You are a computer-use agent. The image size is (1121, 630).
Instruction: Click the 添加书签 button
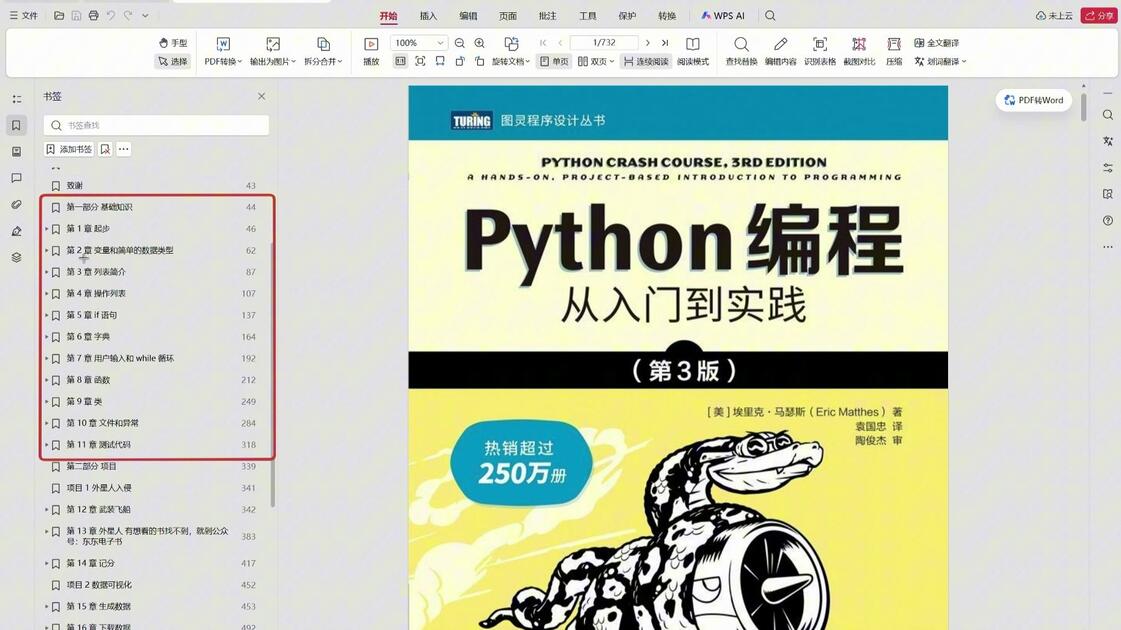[x=69, y=149]
